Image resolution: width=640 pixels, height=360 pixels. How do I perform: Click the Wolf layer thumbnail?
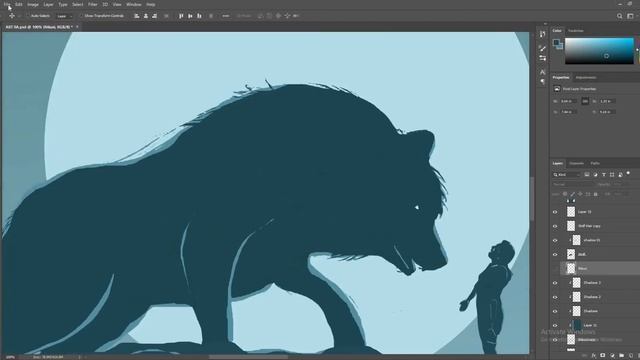tap(571, 254)
